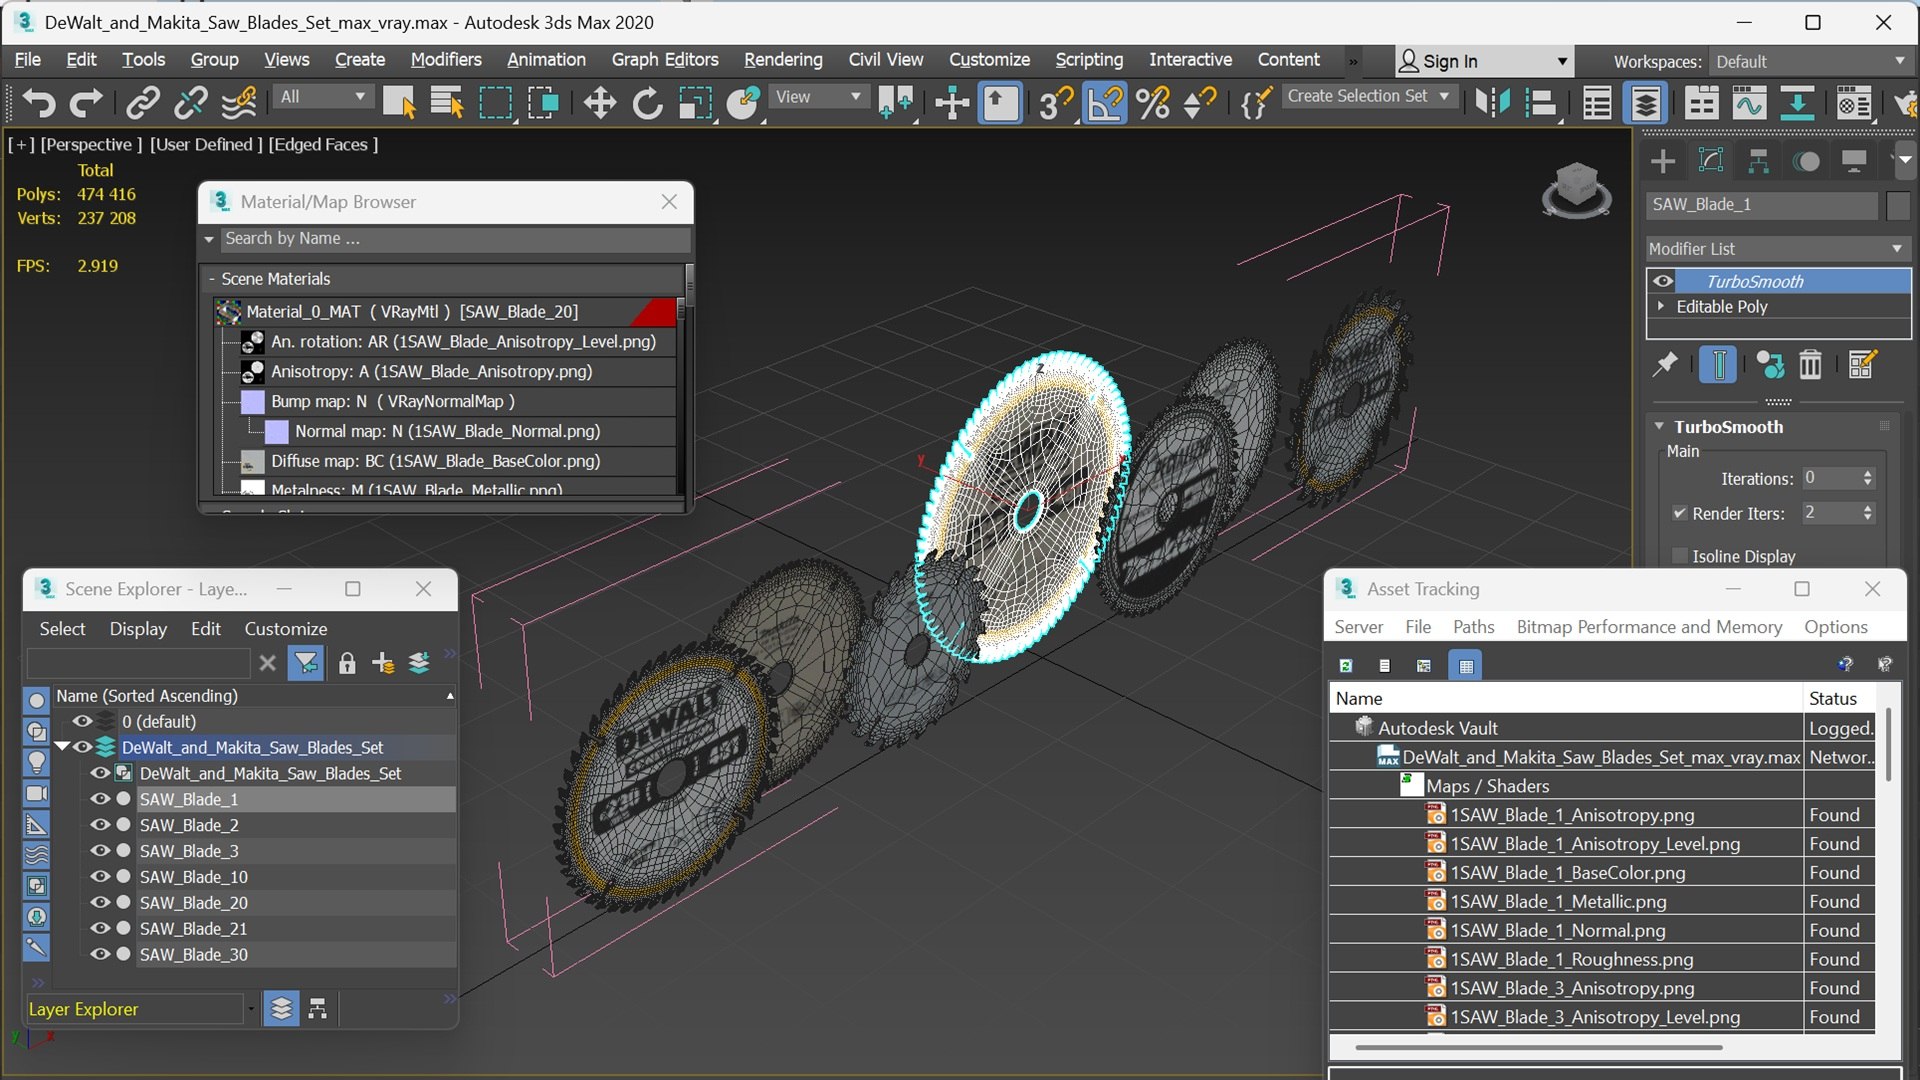Screen dimensions: 1920x1080
Task: Open the Modifiers menu
Action: point(445,60)
